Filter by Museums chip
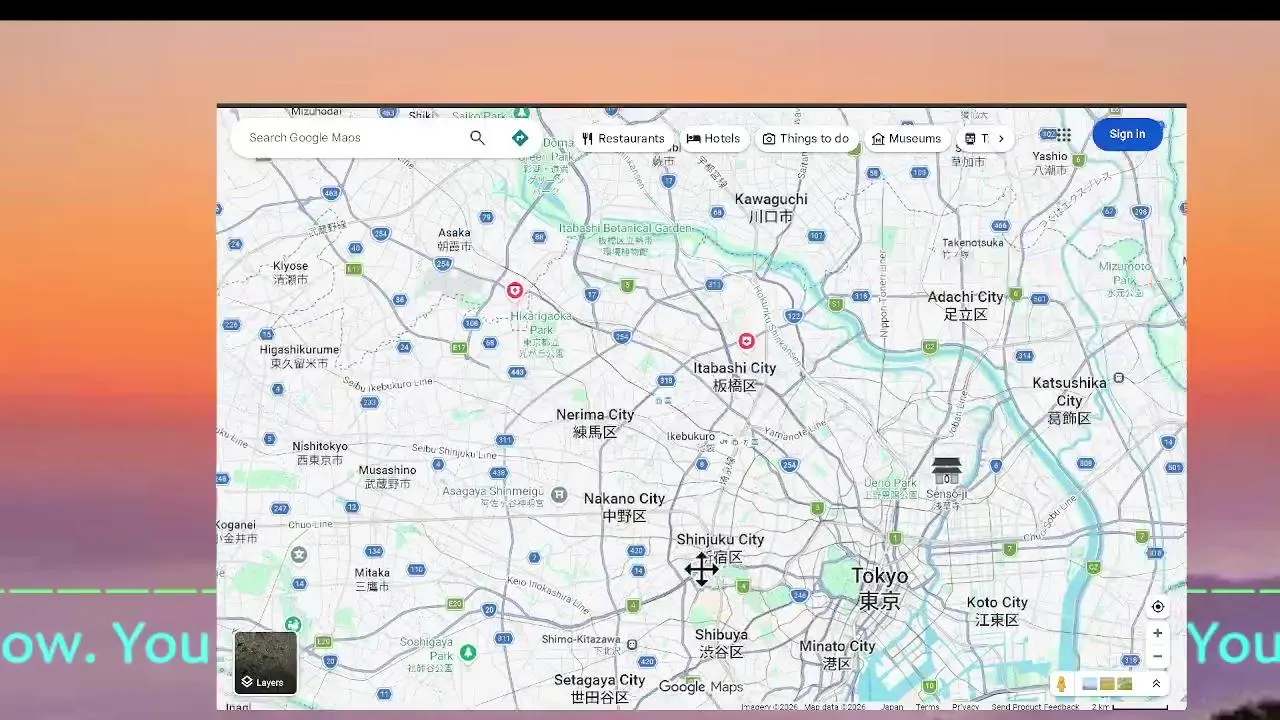The image size is (1280, 720). tap(906, 139)
